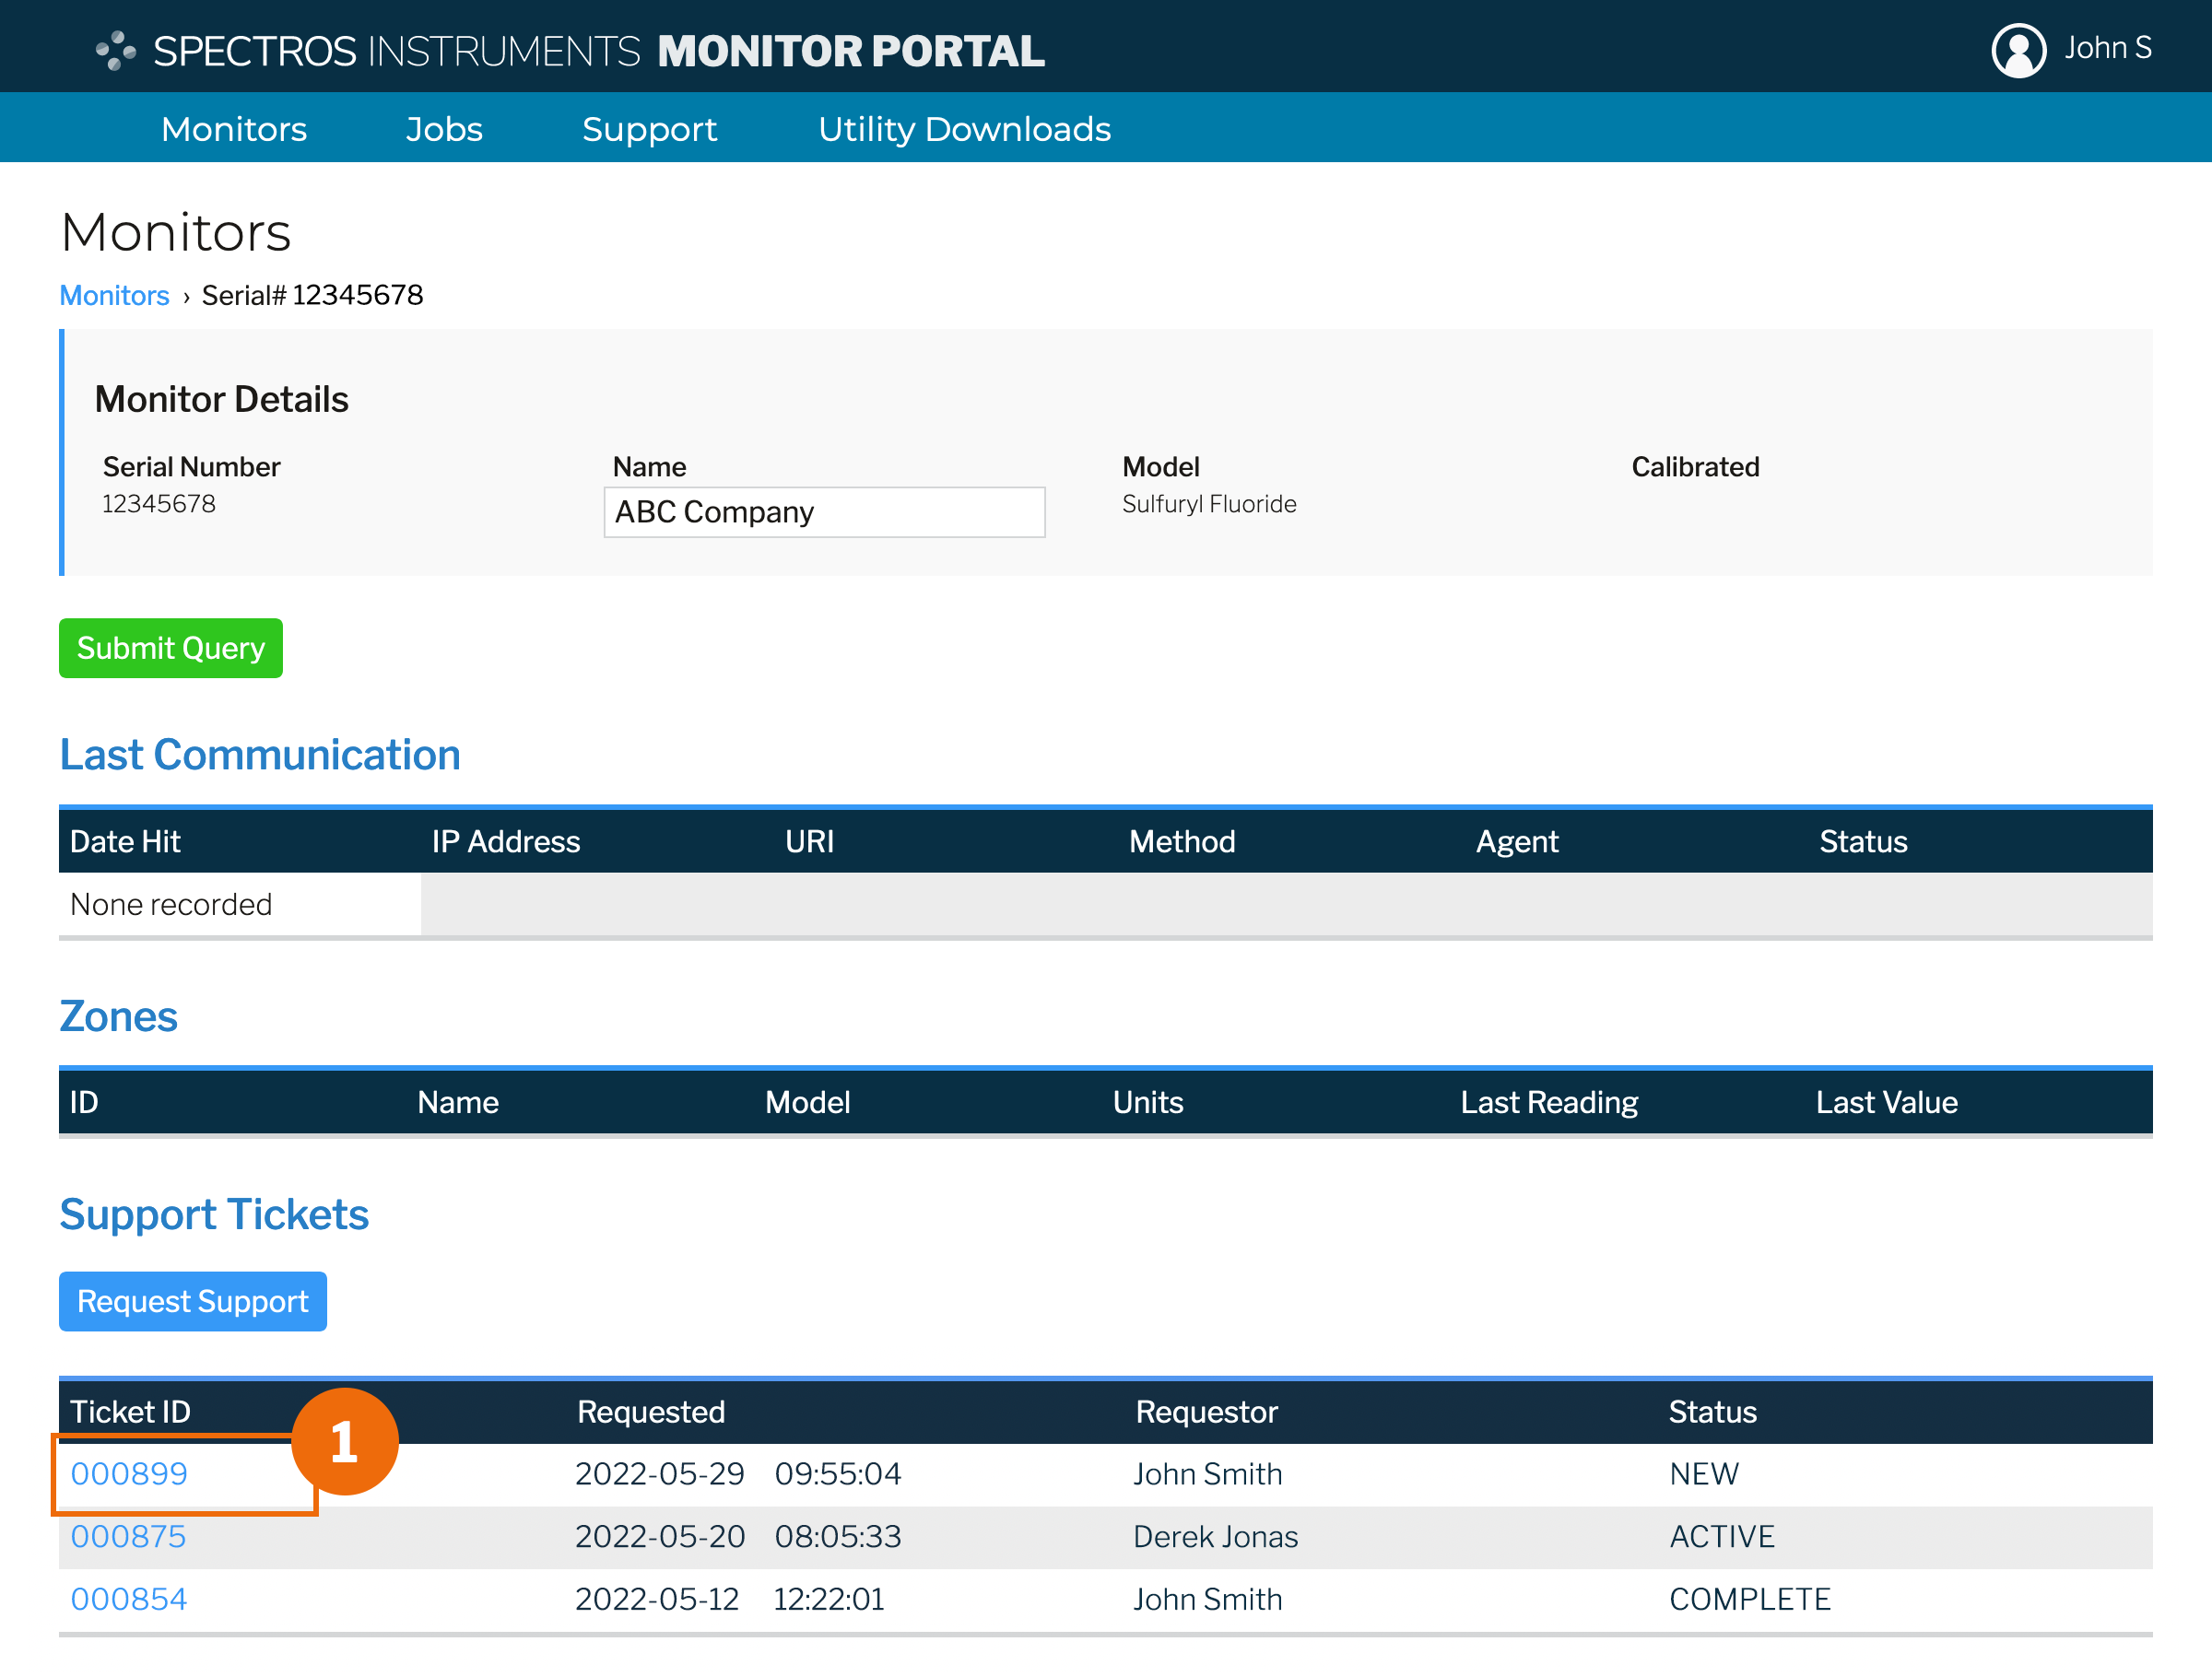Click the Date Hit column header
Image resolution: width=2212 pixels, height=1677 pixels.
[x=125, y=841]
